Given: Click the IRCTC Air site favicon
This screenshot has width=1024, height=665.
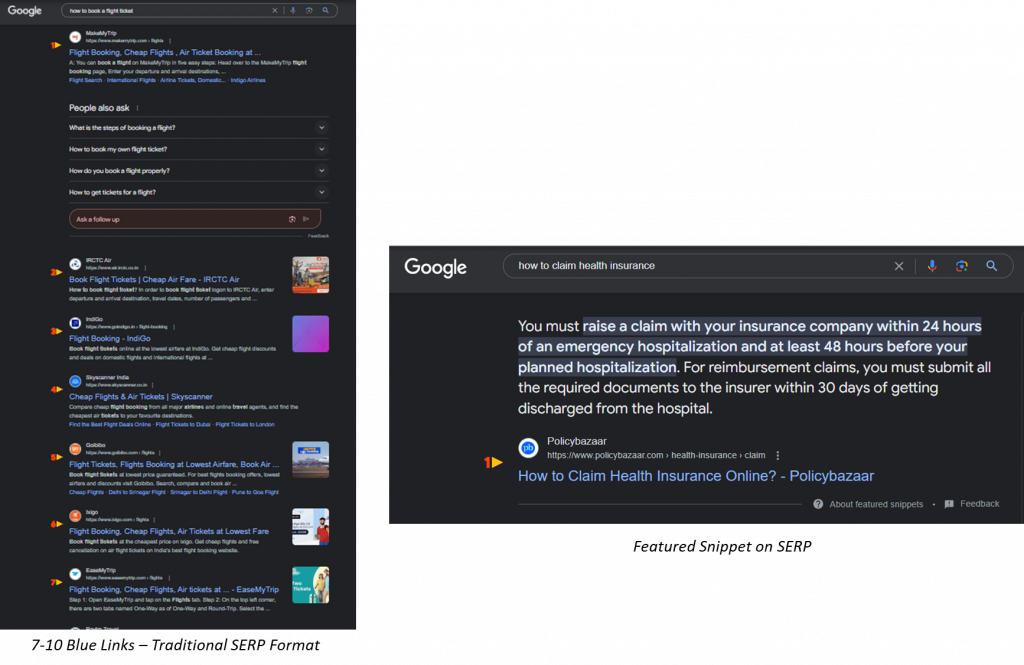Looking at the screenshot, I should pyautogui.click(x=75, y=264).
